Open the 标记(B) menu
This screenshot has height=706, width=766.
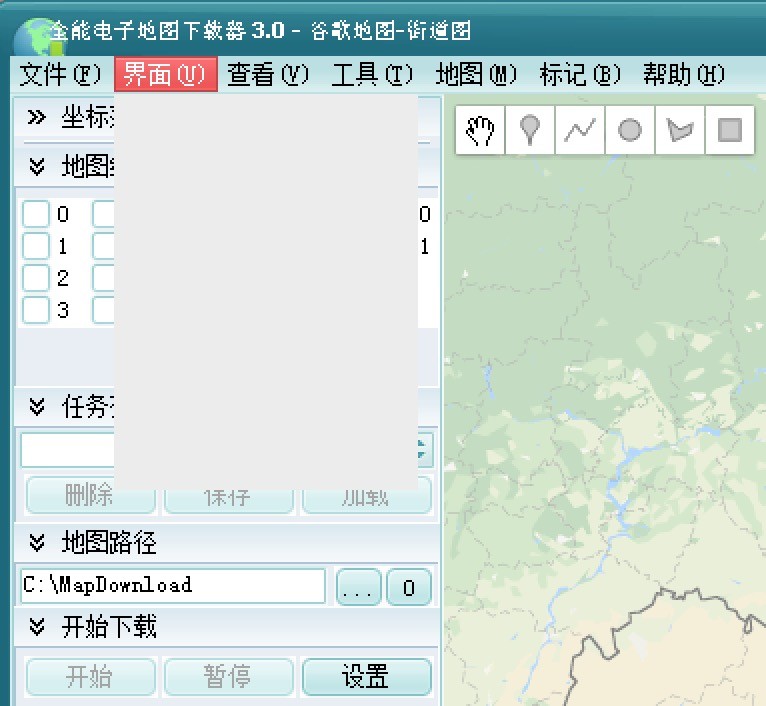click(x=580, y=74)
